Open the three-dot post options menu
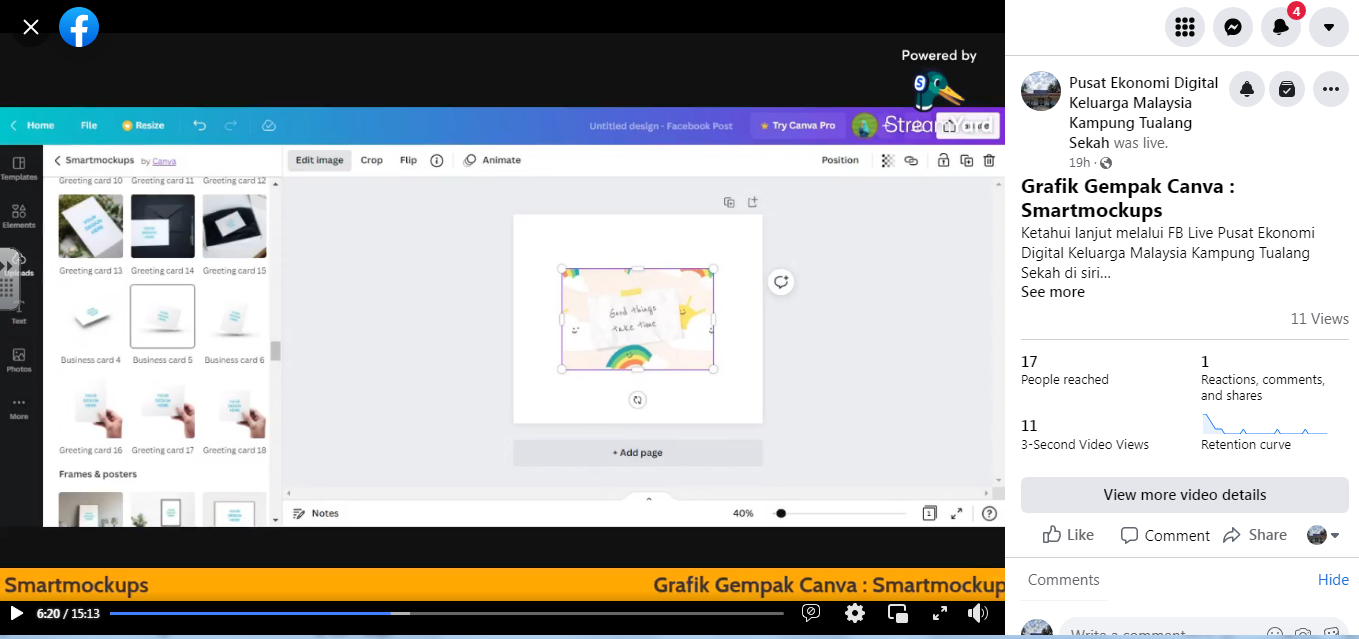The height and width of the screenshot is (639, 1359). (x=1330, y=89)
